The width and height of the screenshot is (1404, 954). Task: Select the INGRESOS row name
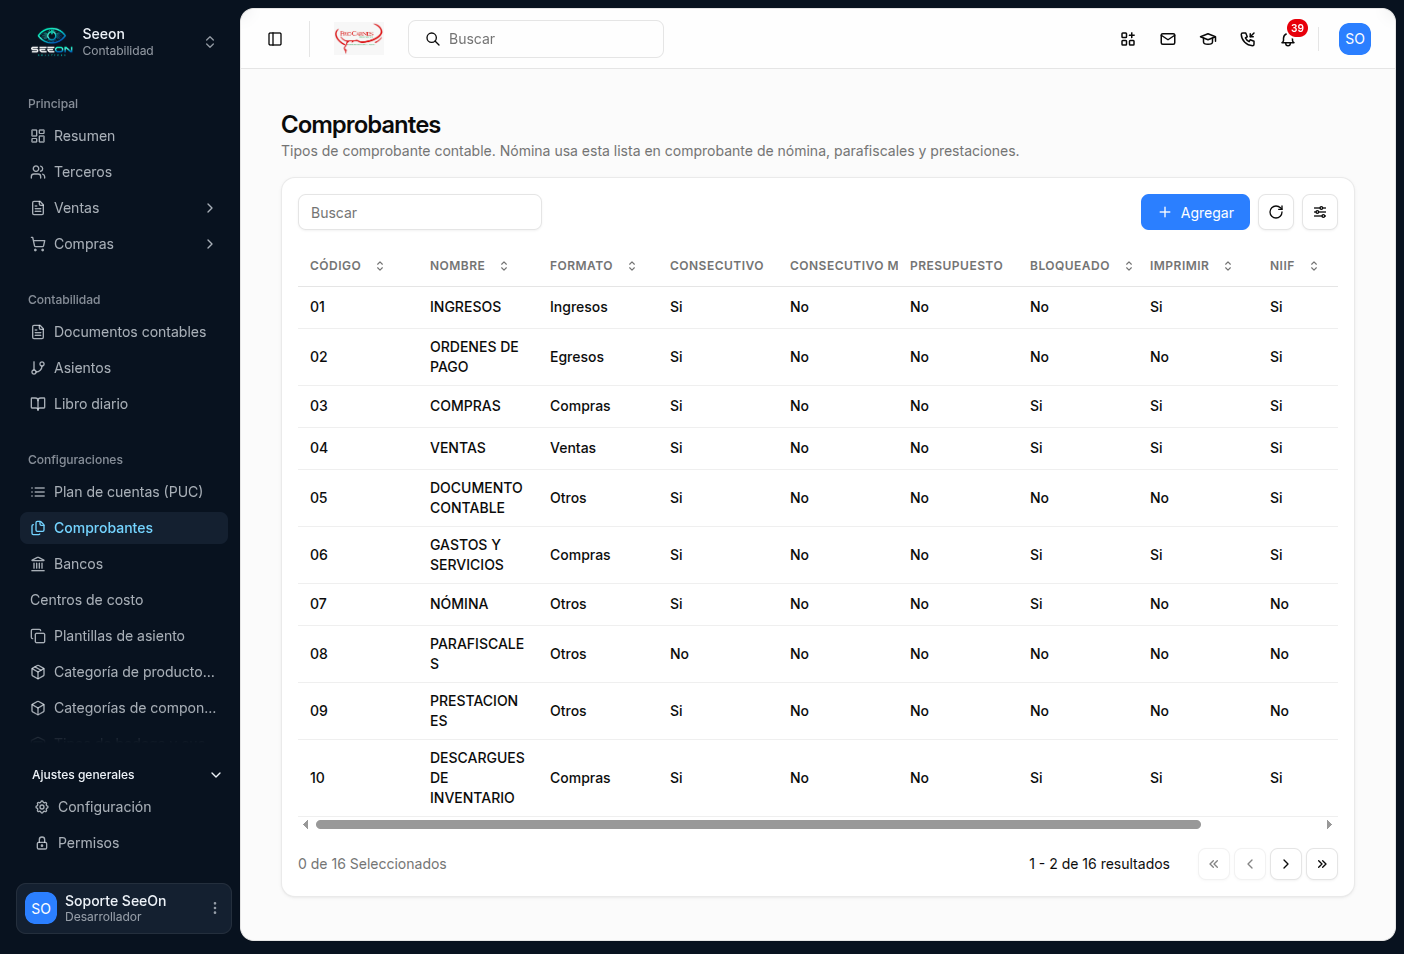466,307
